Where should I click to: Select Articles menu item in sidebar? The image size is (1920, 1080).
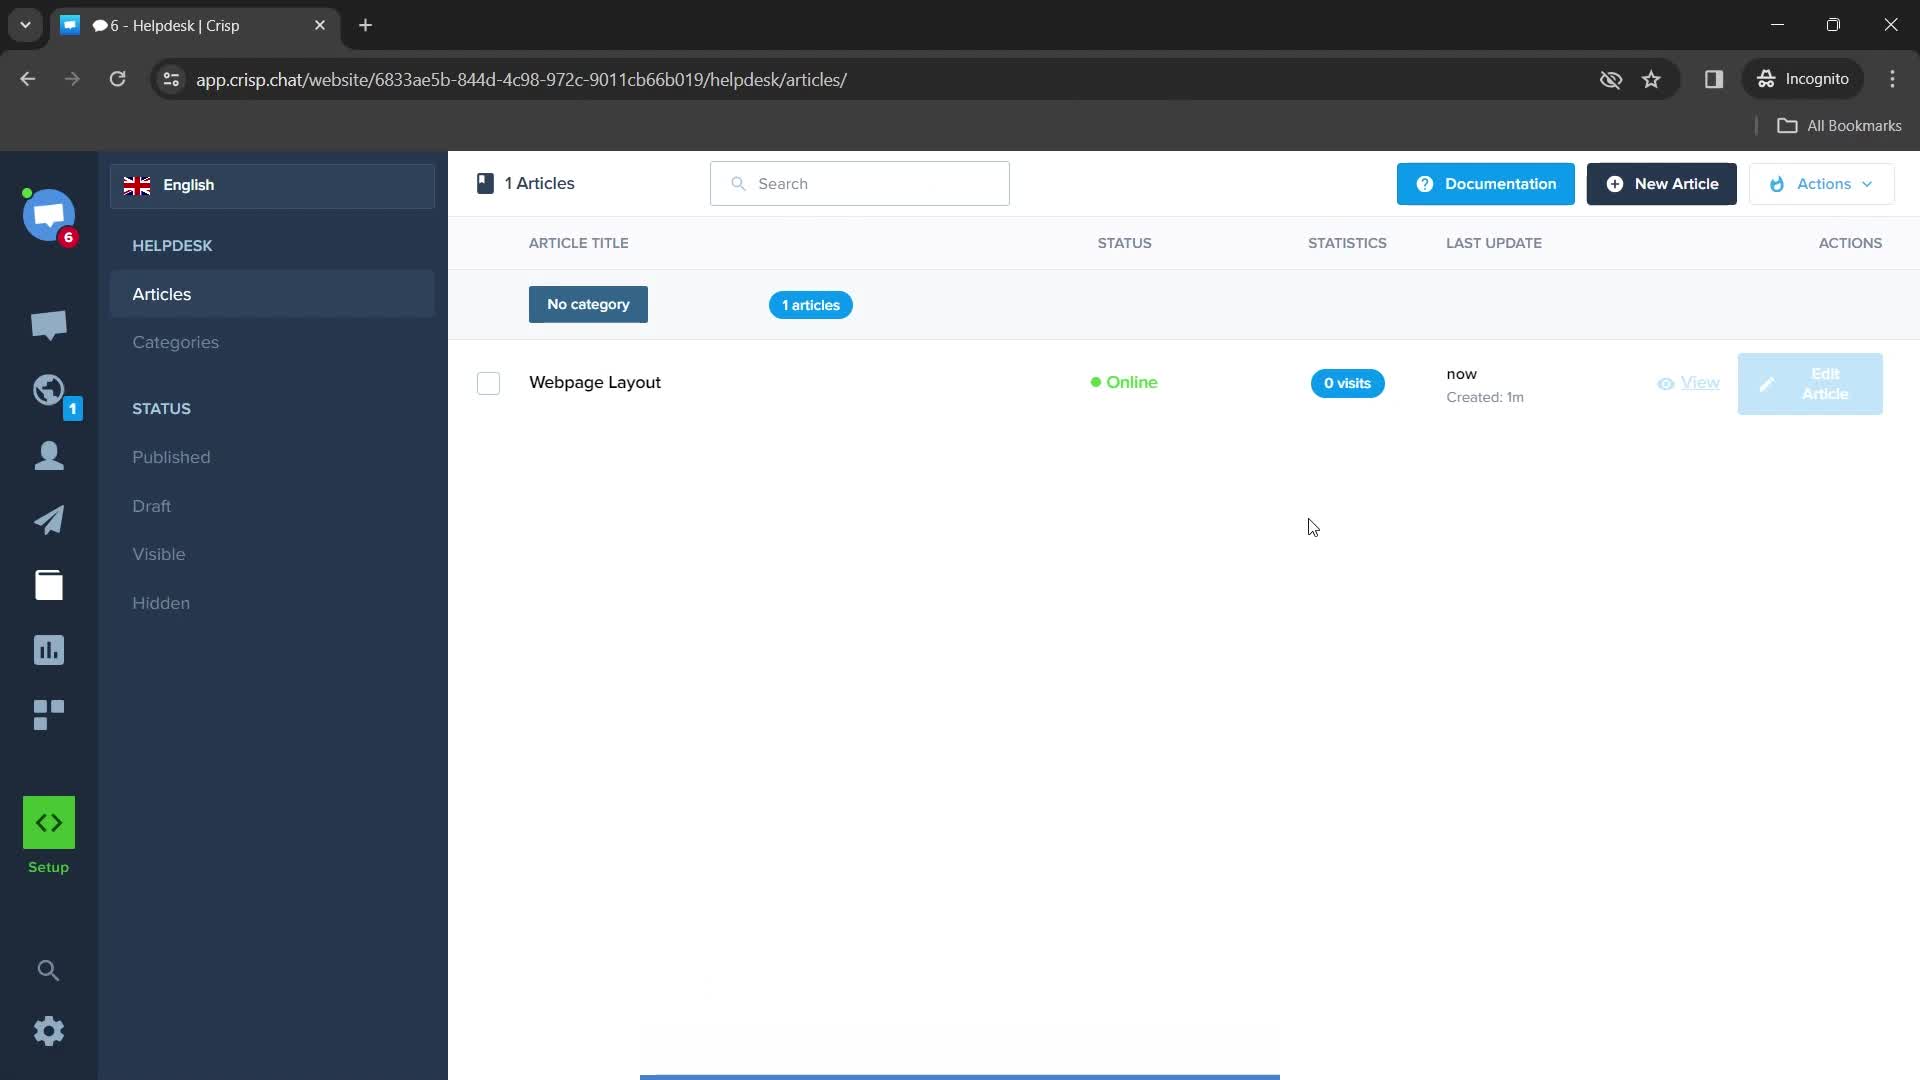pos(161,293)
